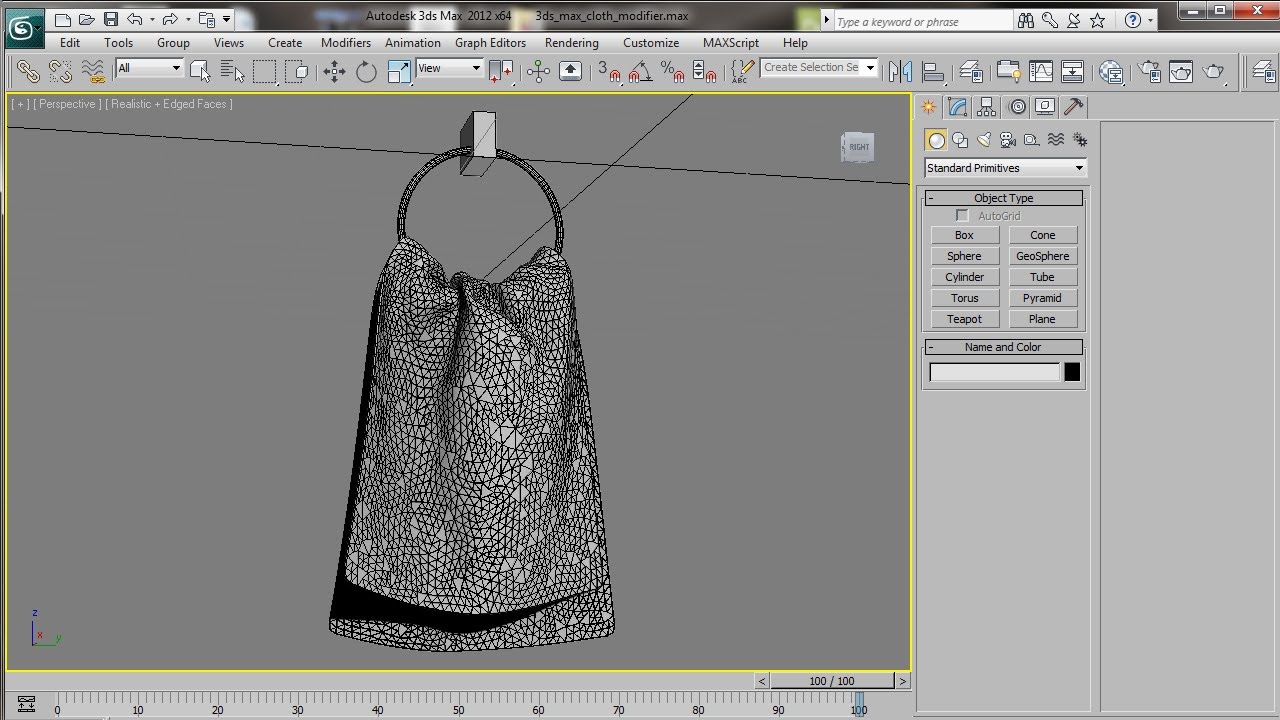This screenshot has height=720, width=1280.
Task: Toggle the AutoGrid checkbox
Action: point(962,216)
